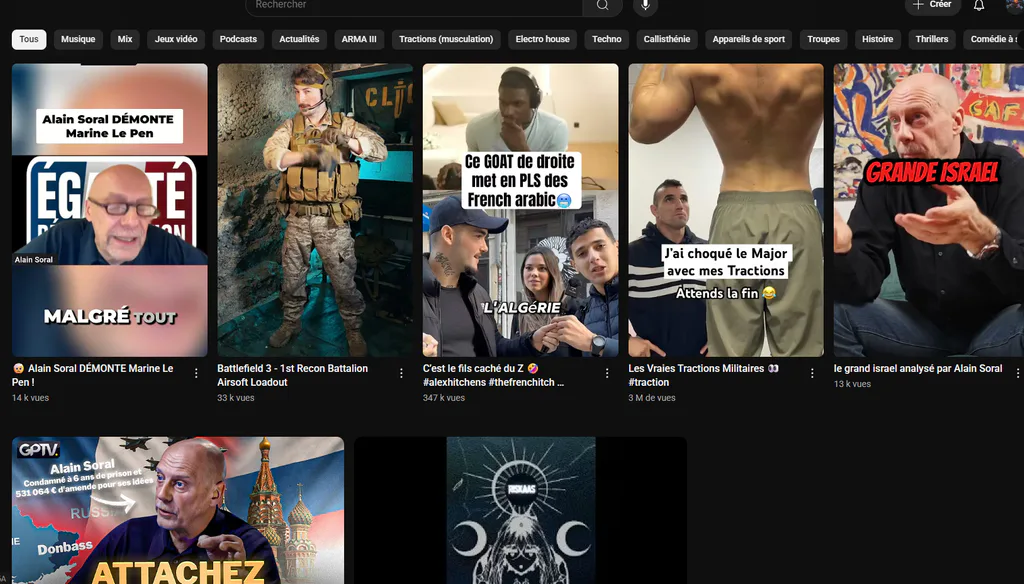Open the J'ai choqué le Major thumbnail
Screen dimensions: 1024x584
point(726,210)
